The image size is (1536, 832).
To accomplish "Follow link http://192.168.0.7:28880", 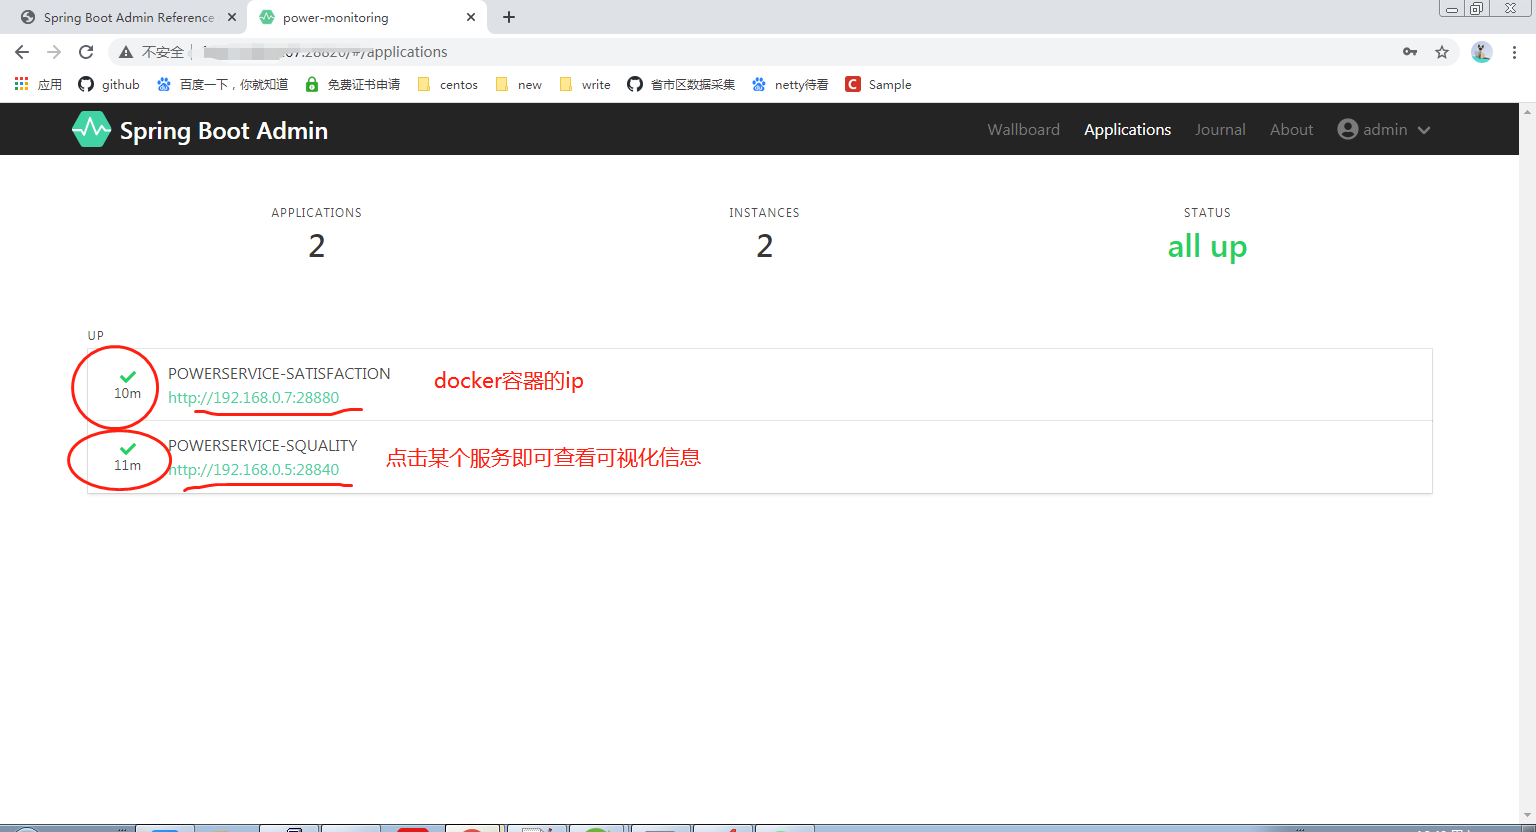I will pyautogui.click(x=254, y=397).
